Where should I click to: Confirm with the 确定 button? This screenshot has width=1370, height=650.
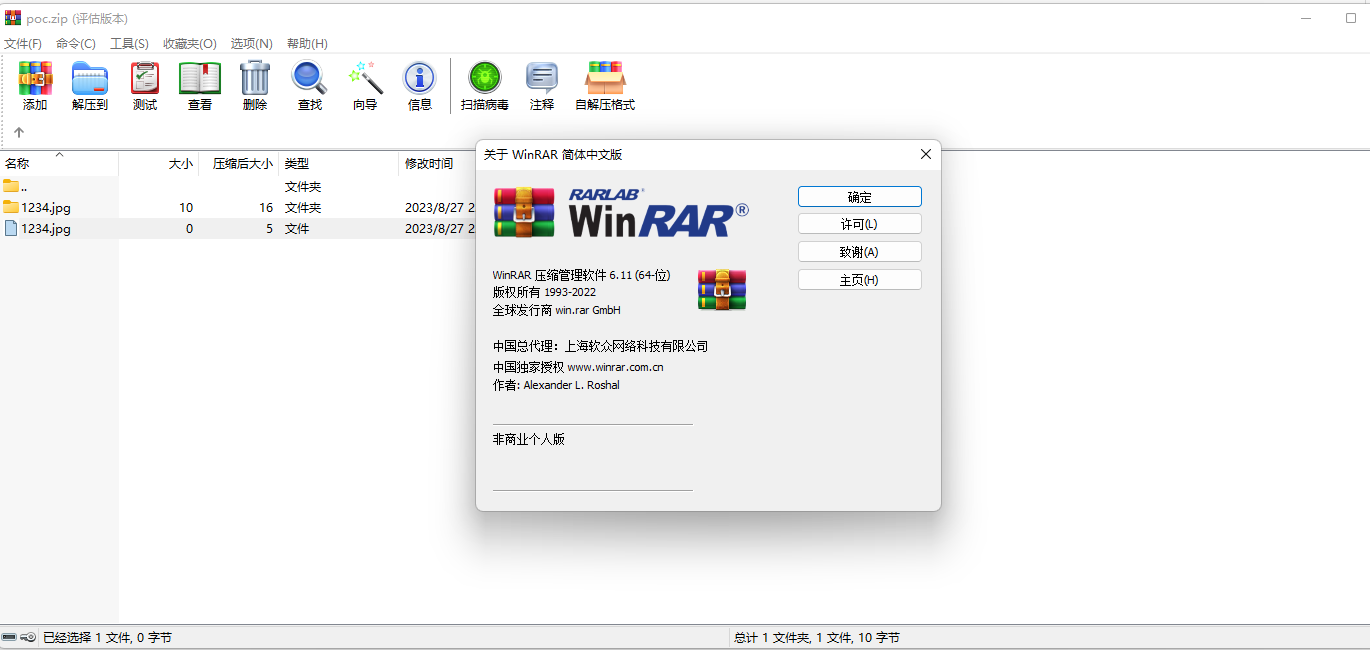(x=860, y=197)
